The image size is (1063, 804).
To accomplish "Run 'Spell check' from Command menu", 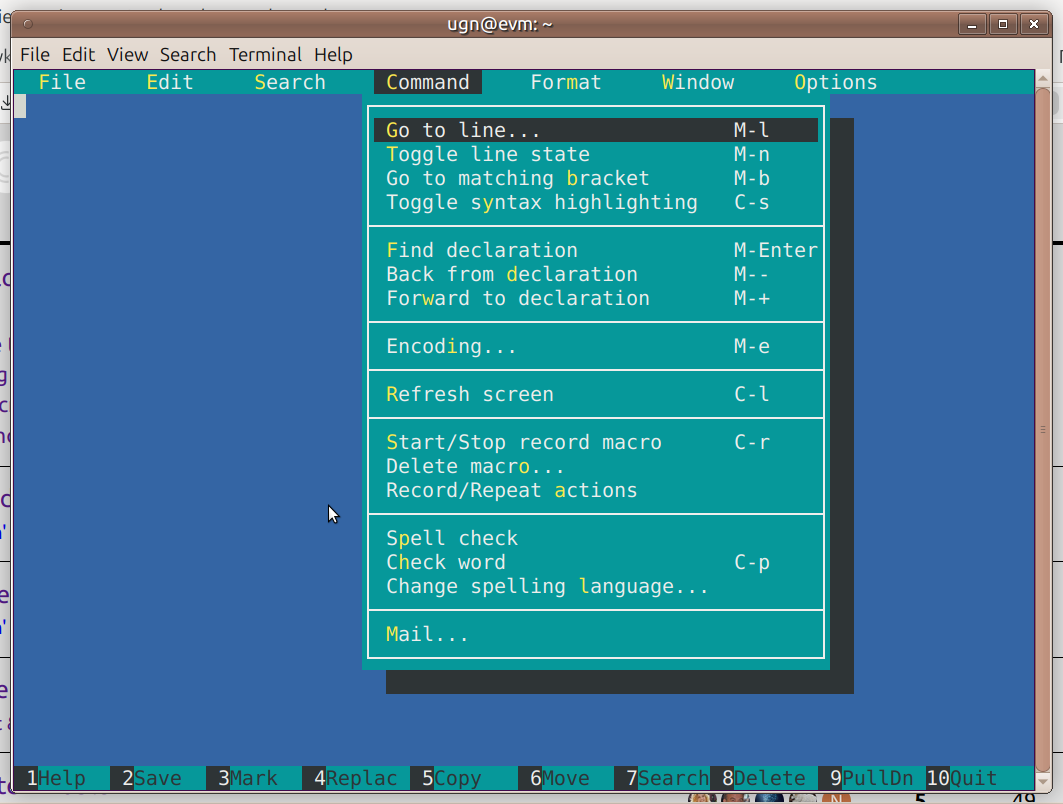I will (x=452, y=539).
